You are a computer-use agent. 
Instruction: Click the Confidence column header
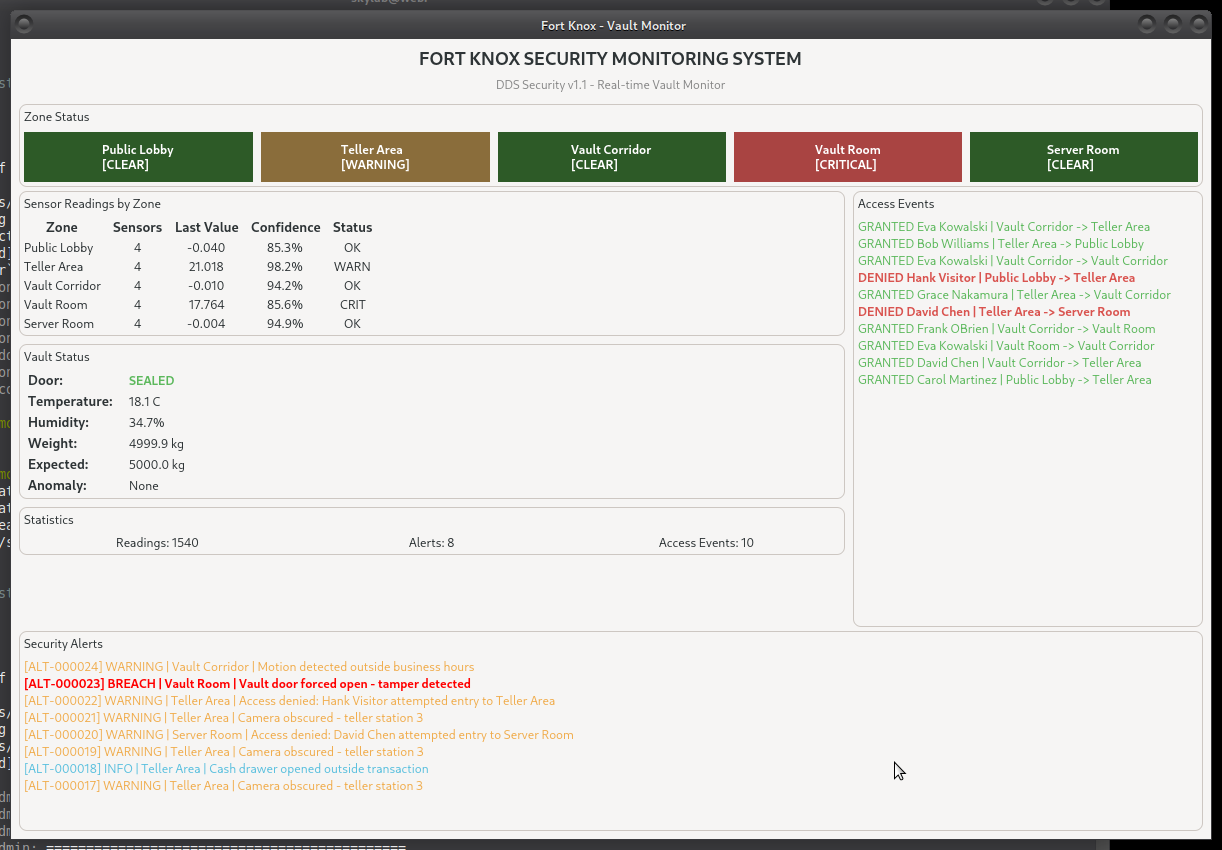click(x=286, y=227)
